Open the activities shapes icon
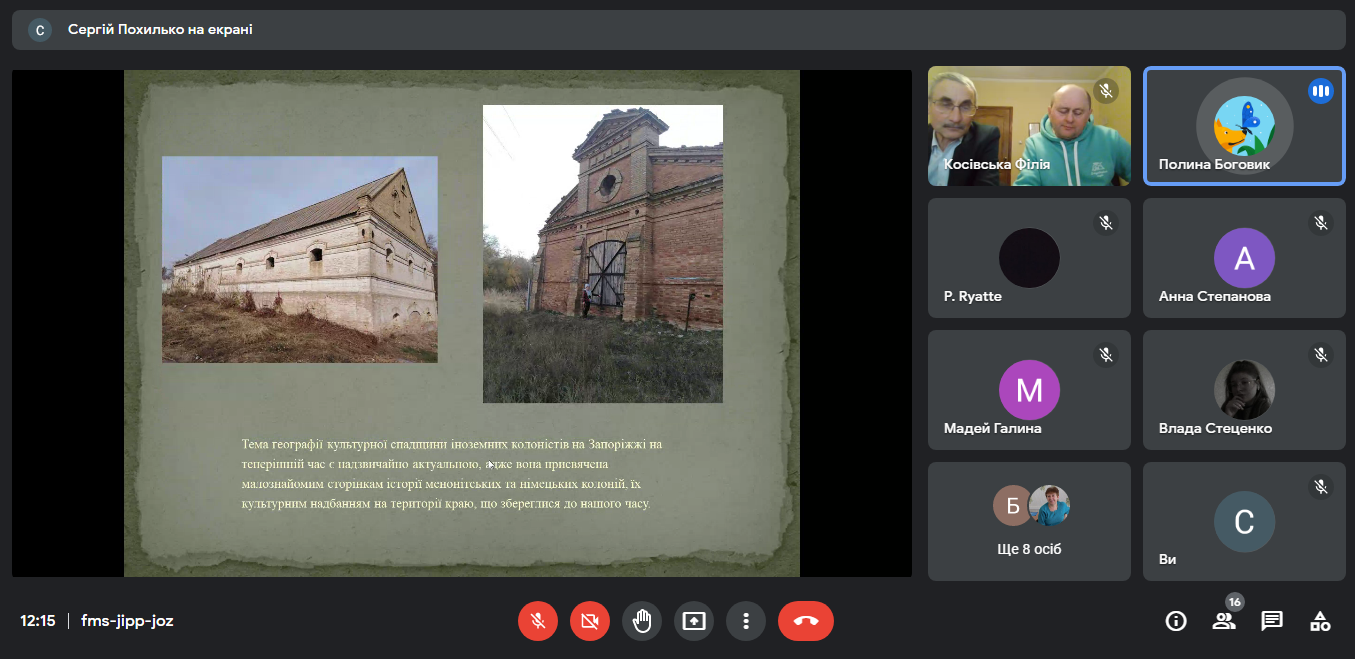1355x659 pixels. [1320, 621]
